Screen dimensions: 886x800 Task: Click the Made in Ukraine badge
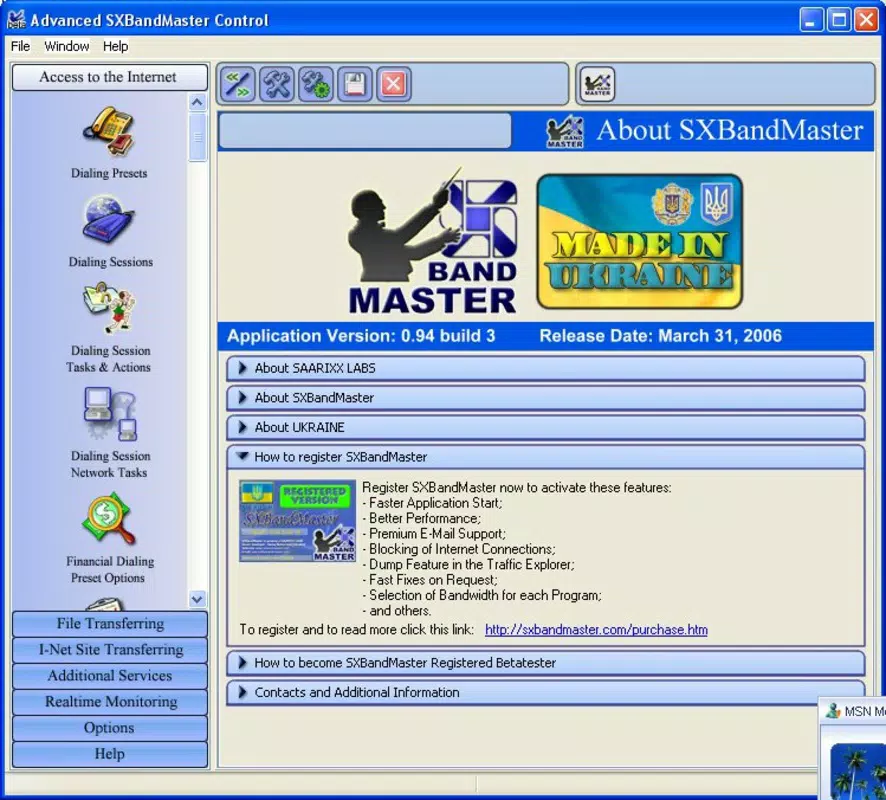639,241
